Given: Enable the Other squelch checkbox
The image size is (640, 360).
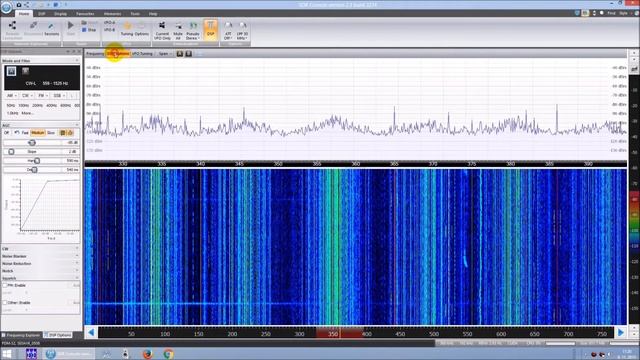Looking at the screenshot, I should tap(5, 303).
